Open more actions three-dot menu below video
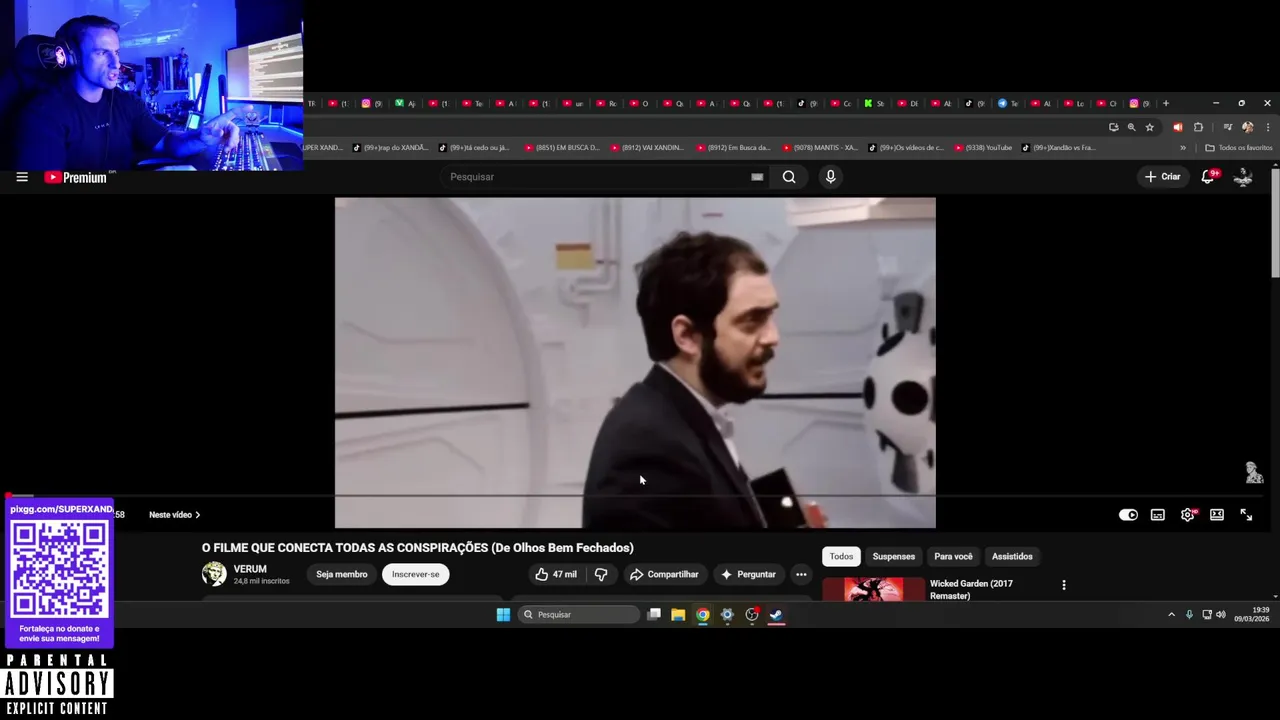 [801, 574]
